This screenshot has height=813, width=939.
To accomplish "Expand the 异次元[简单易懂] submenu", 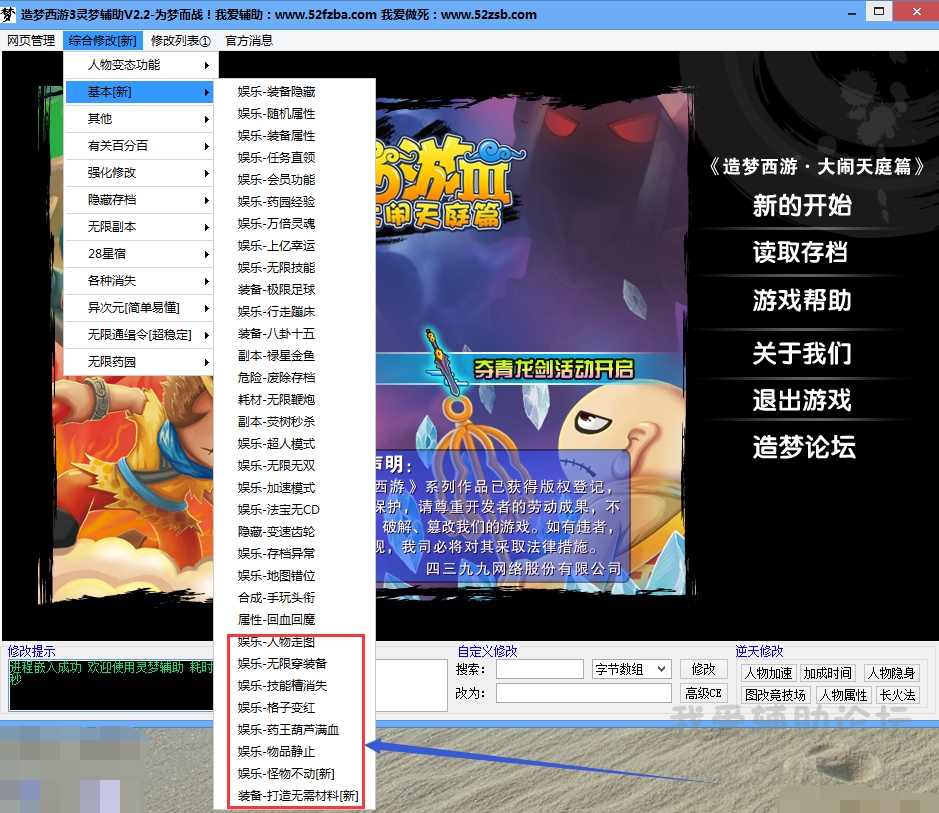I will pyautogui.click(x=140, y=308).
